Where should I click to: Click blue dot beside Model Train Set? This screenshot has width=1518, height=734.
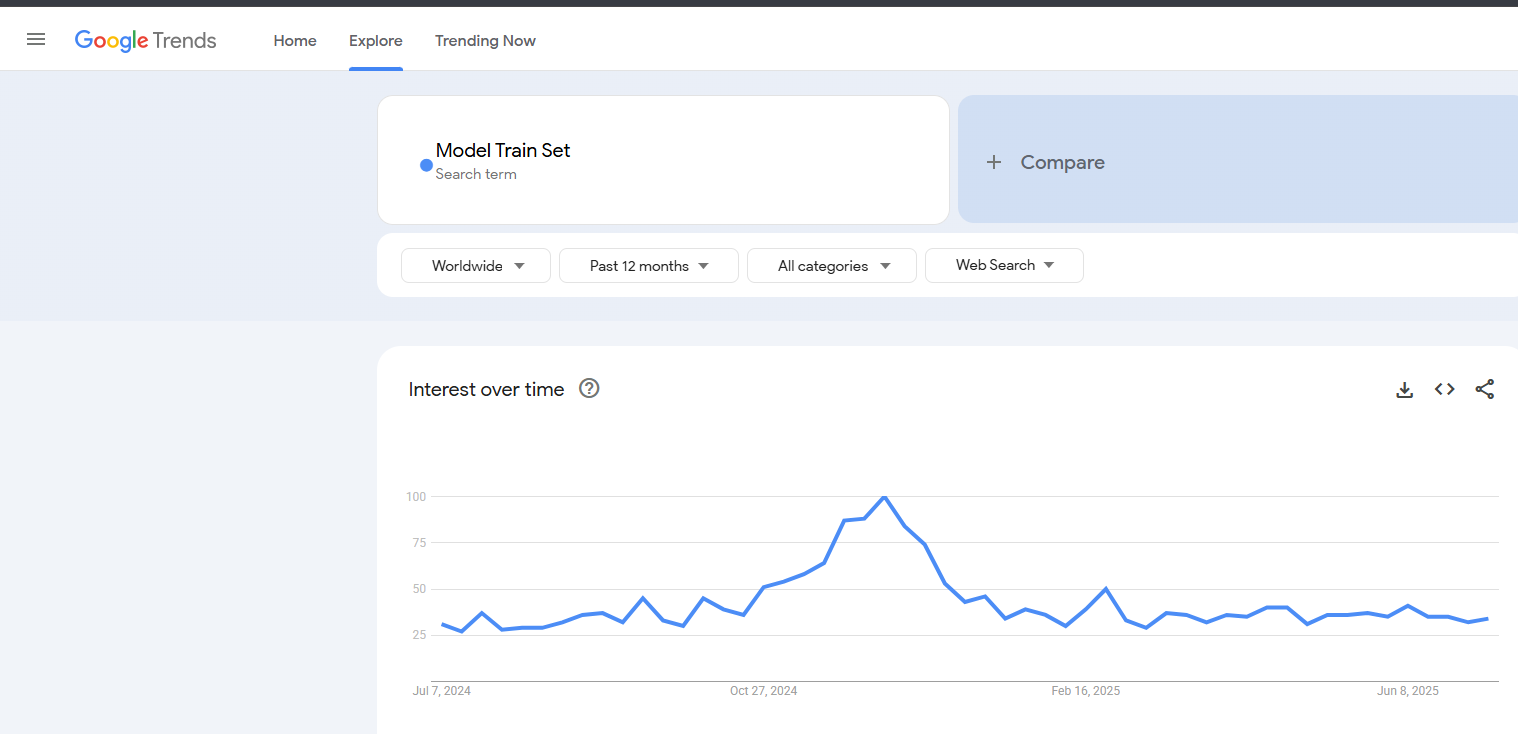tap(426, 165)
